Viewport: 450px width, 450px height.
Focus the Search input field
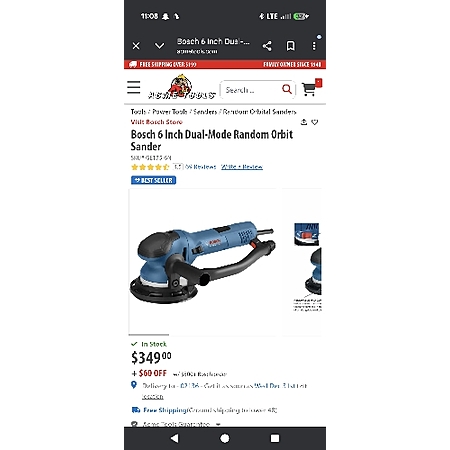pyautogui.click(x=252, y=90)
